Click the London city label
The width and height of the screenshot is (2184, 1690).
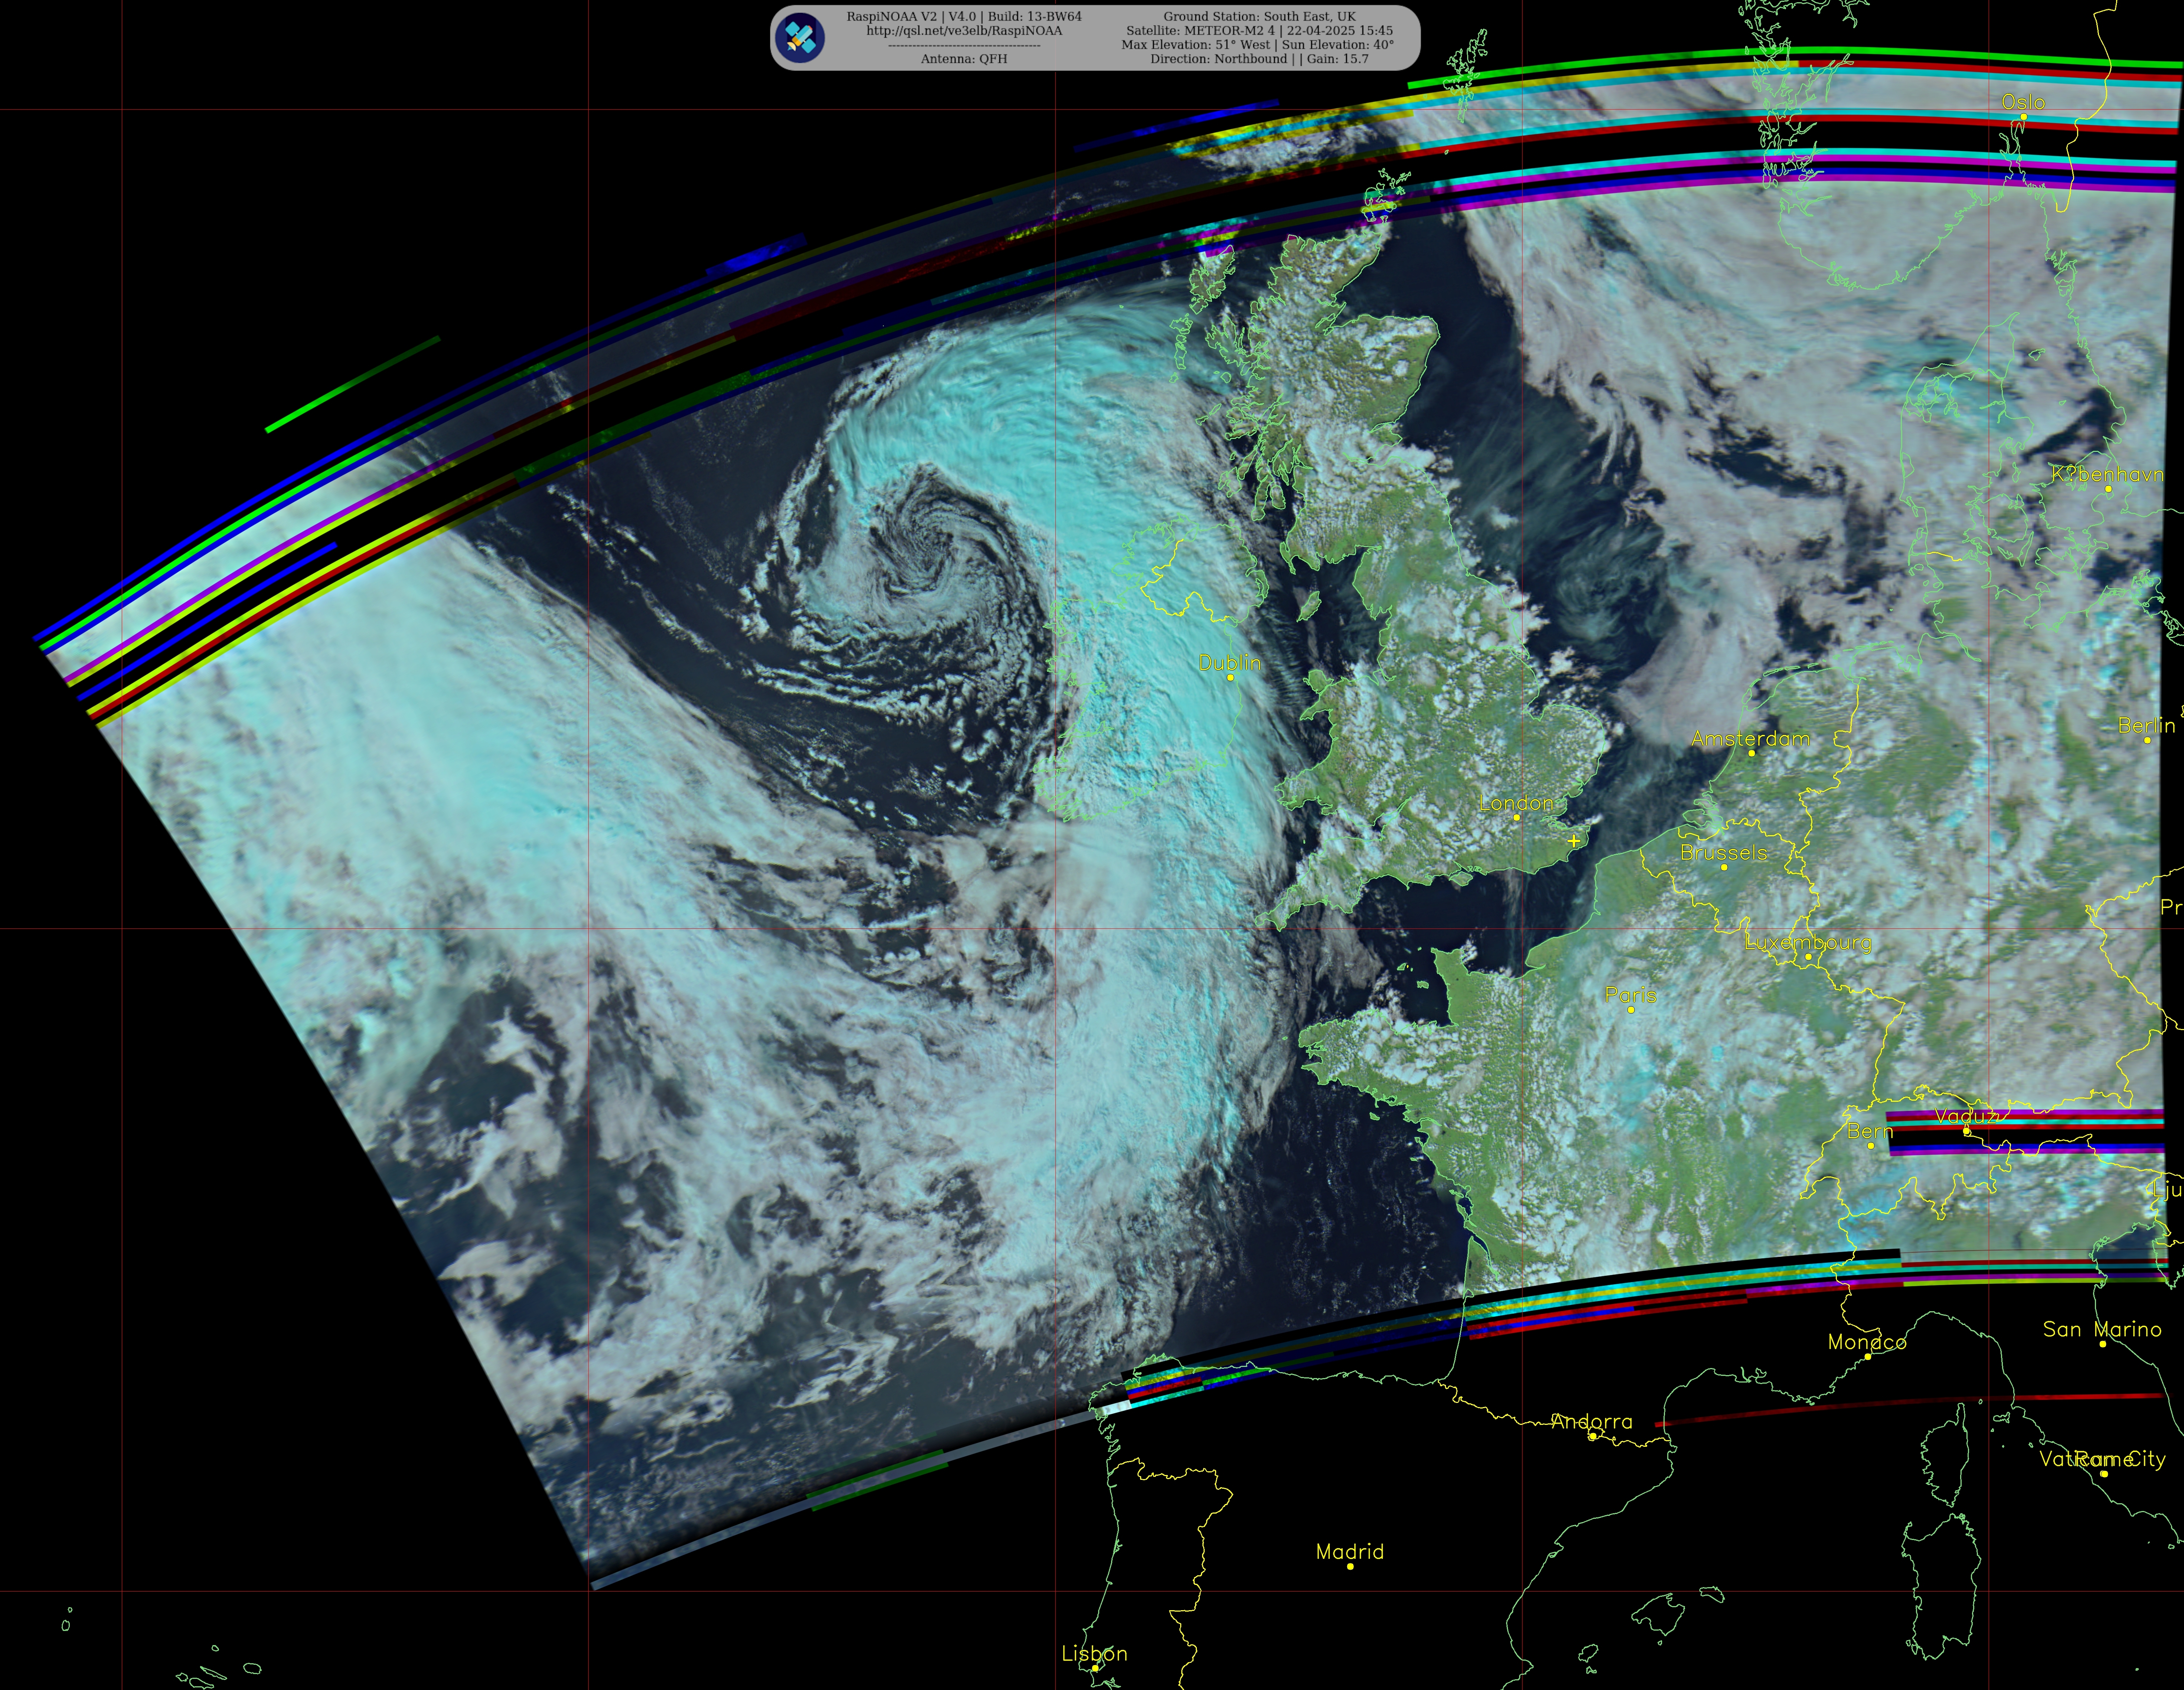1516,803
